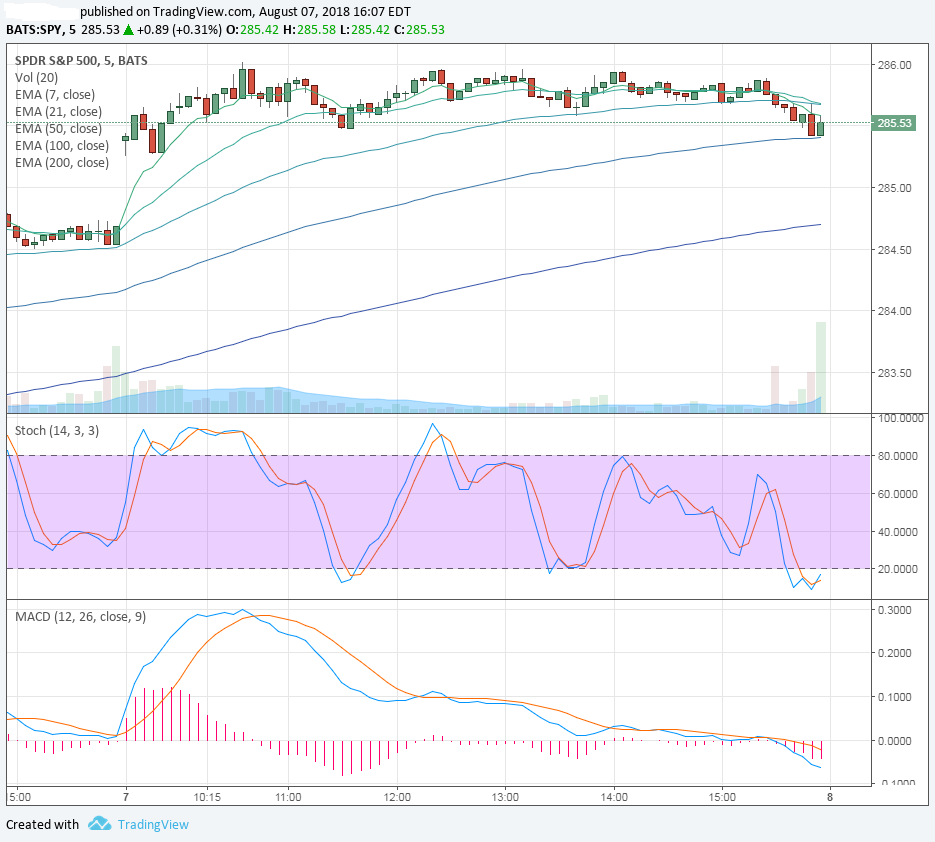Click the SPDR S&P 500, 5, BATS legend title

(81, 60)
